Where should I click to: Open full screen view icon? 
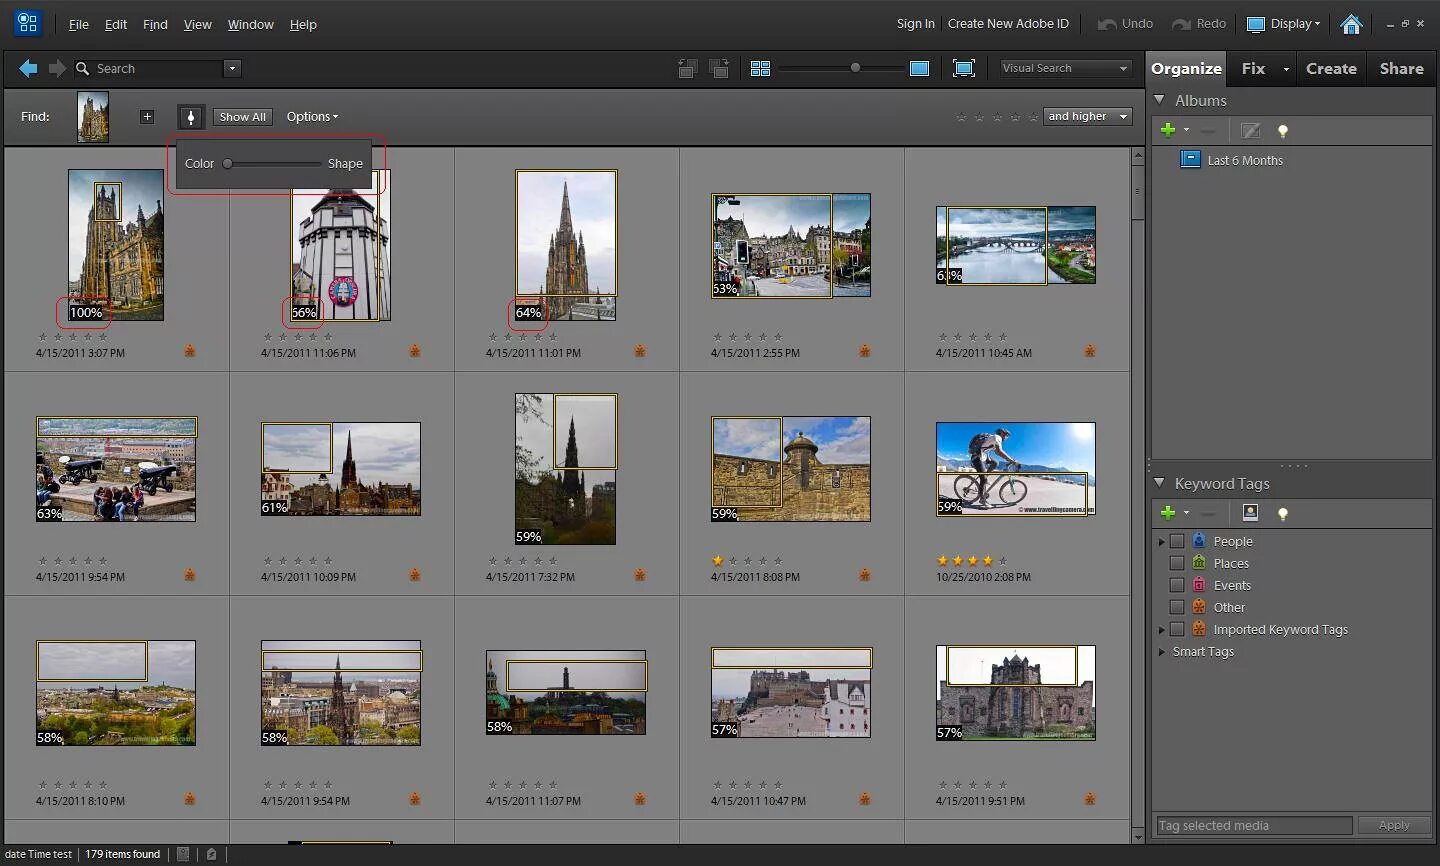(964, 68)
